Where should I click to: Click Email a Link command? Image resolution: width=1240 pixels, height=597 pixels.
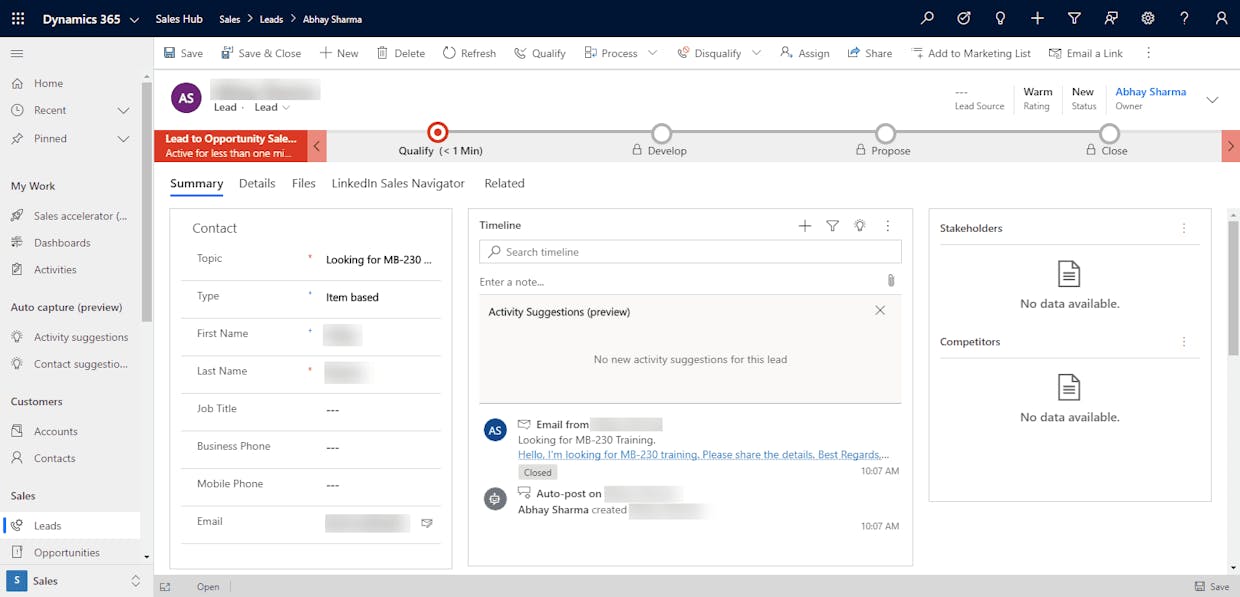tap(1086, 53)
